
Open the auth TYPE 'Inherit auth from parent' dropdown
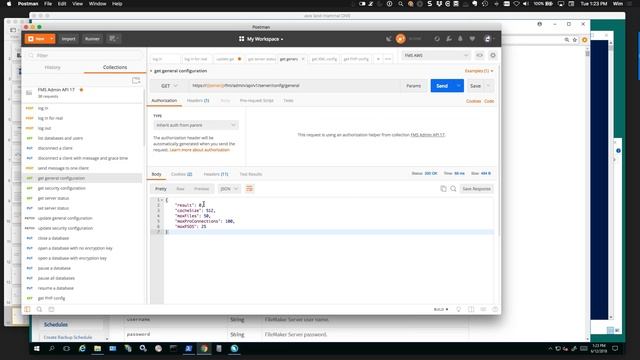point(196,125)
